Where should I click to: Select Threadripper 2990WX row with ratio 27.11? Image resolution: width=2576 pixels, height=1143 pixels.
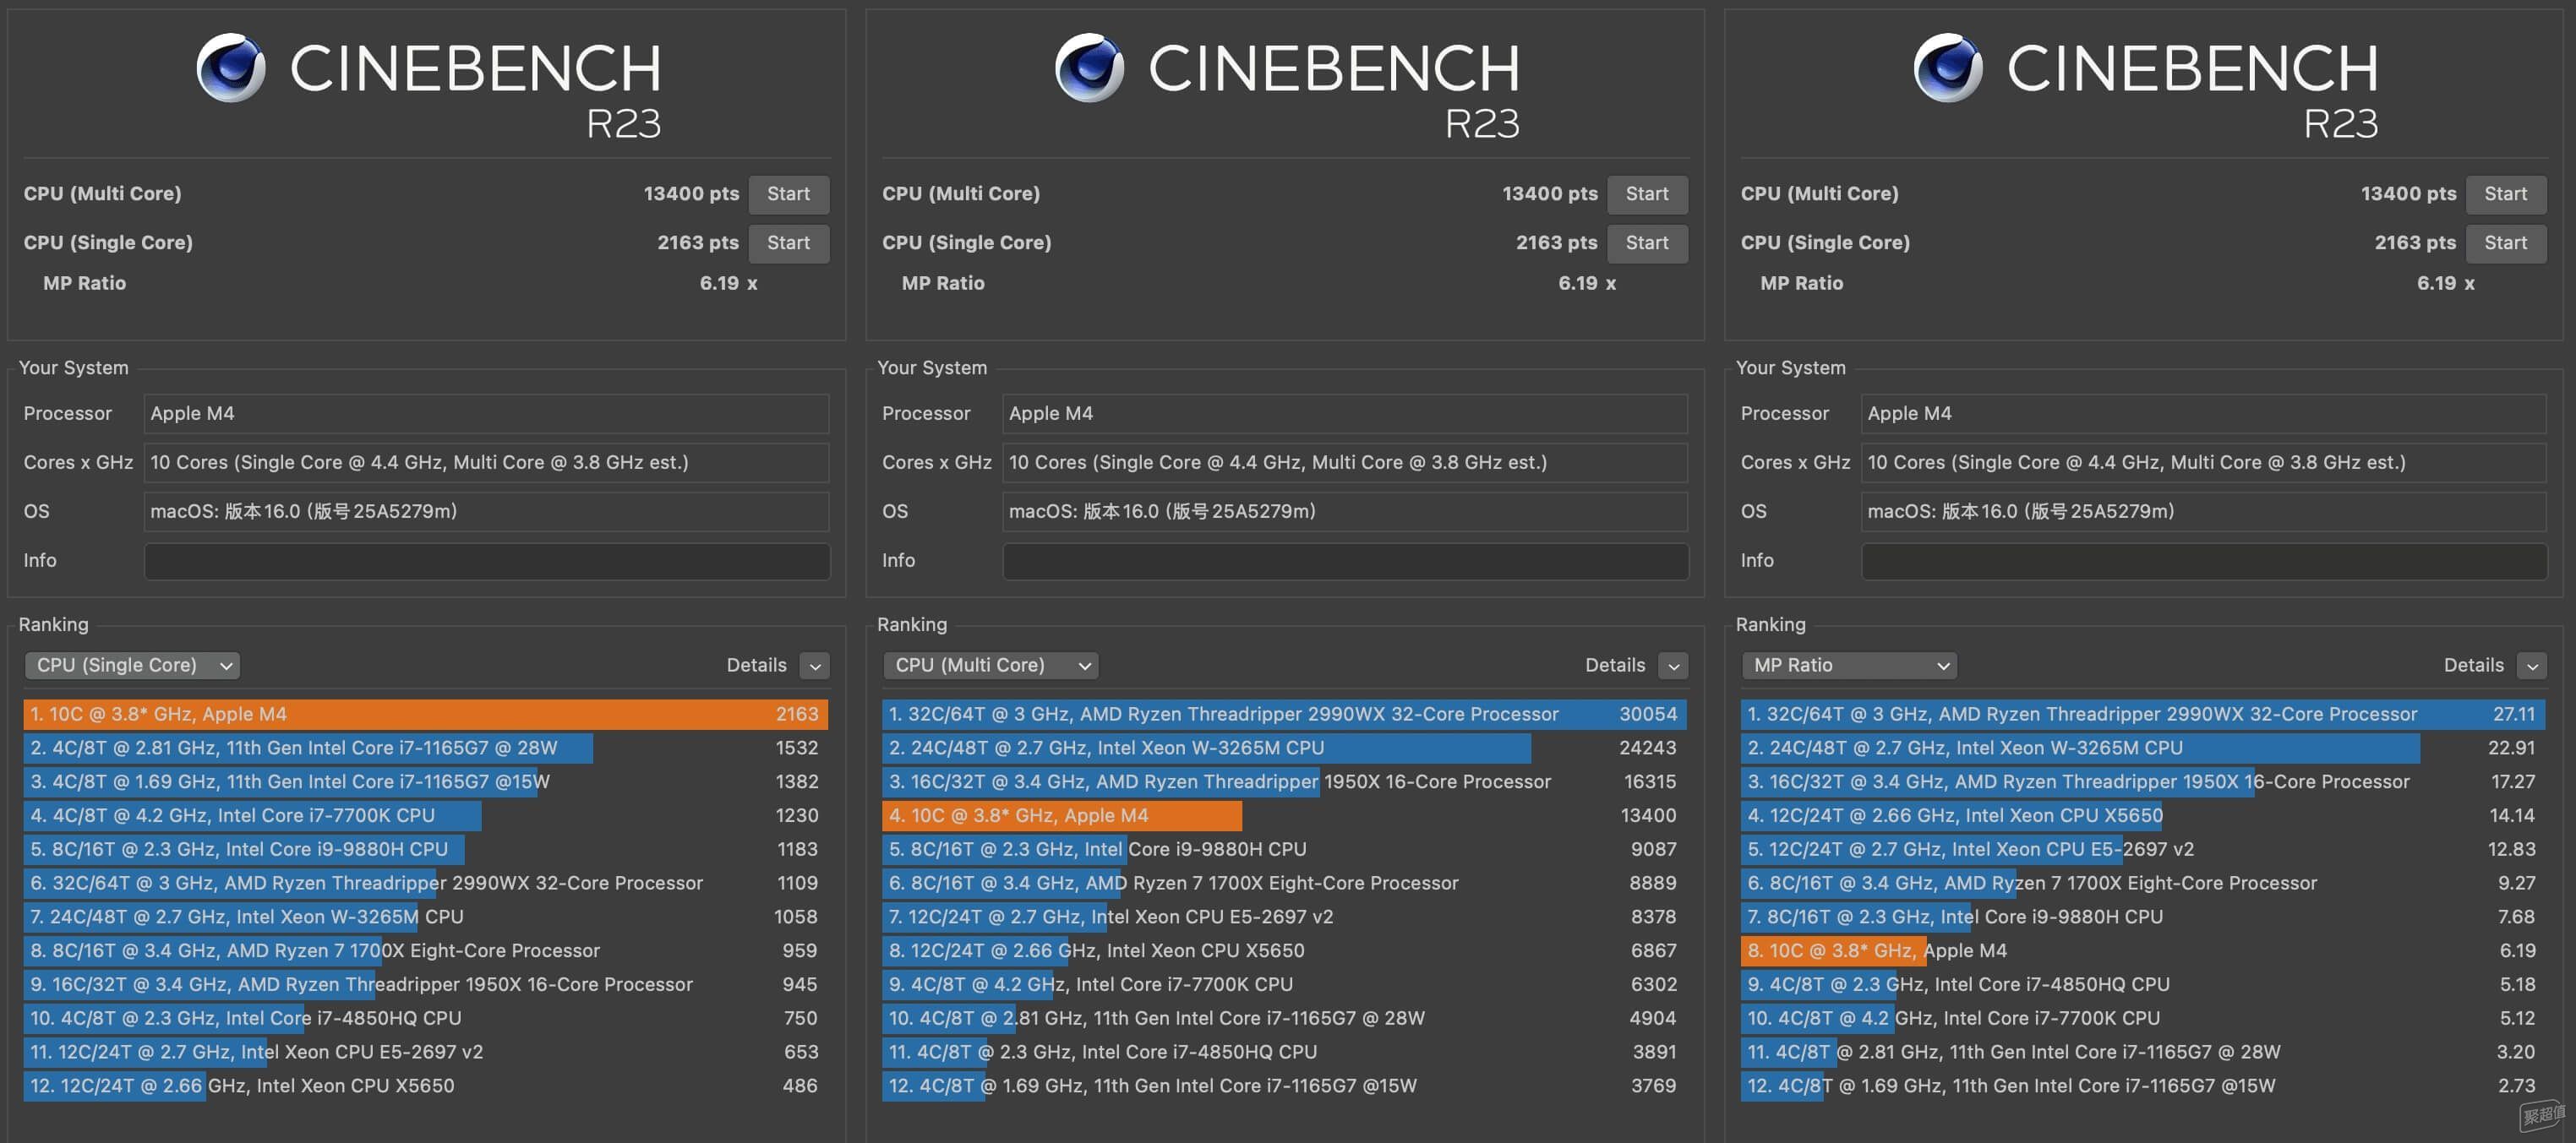[x=2144, y=714]
